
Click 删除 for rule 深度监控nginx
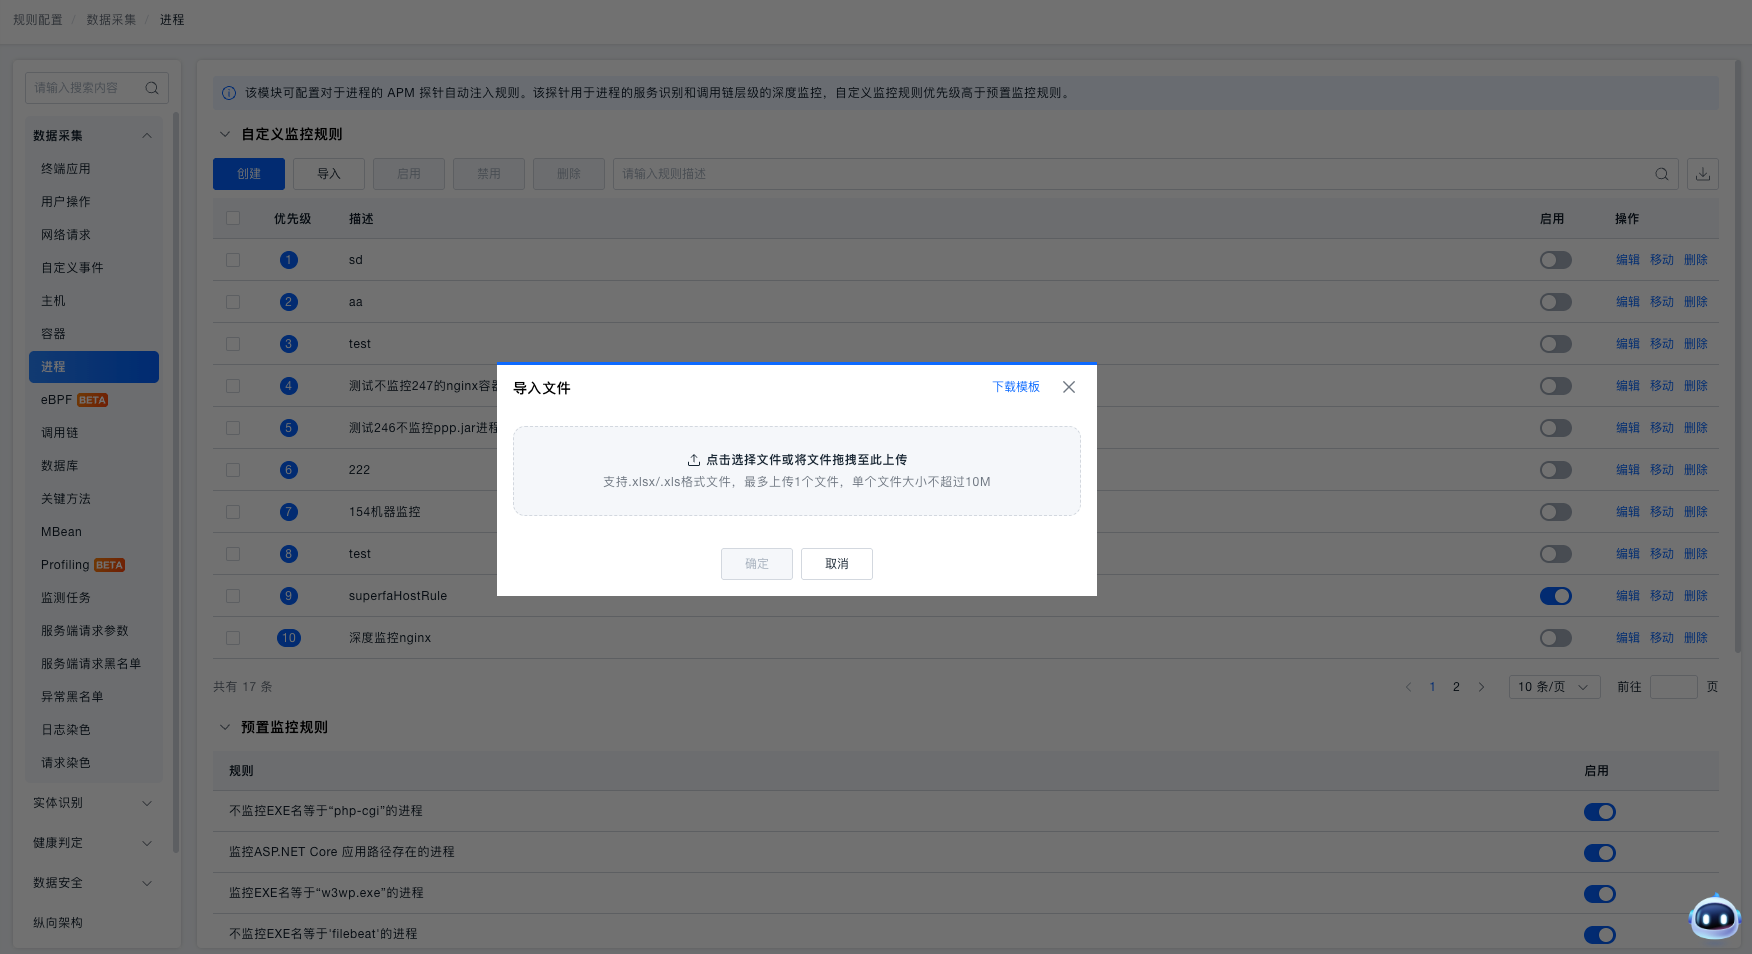pos(1696,638)
